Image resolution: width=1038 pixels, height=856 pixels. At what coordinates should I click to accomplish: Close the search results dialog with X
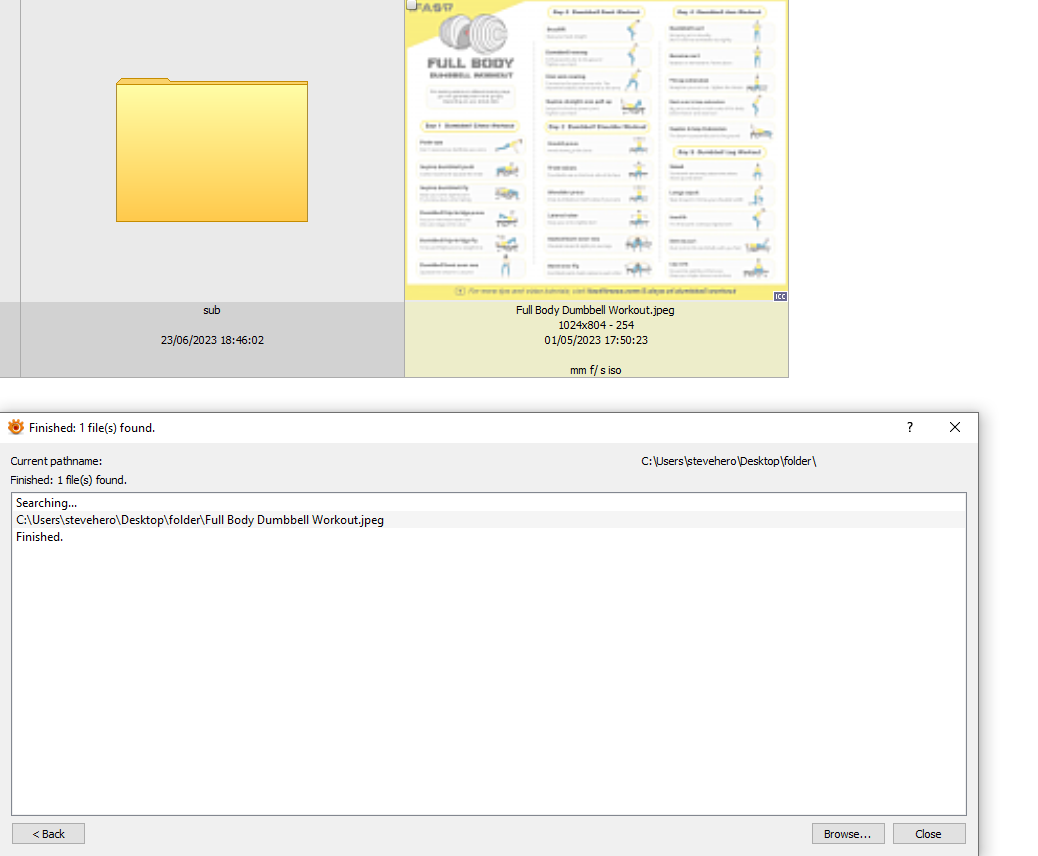tap(955, 428)
